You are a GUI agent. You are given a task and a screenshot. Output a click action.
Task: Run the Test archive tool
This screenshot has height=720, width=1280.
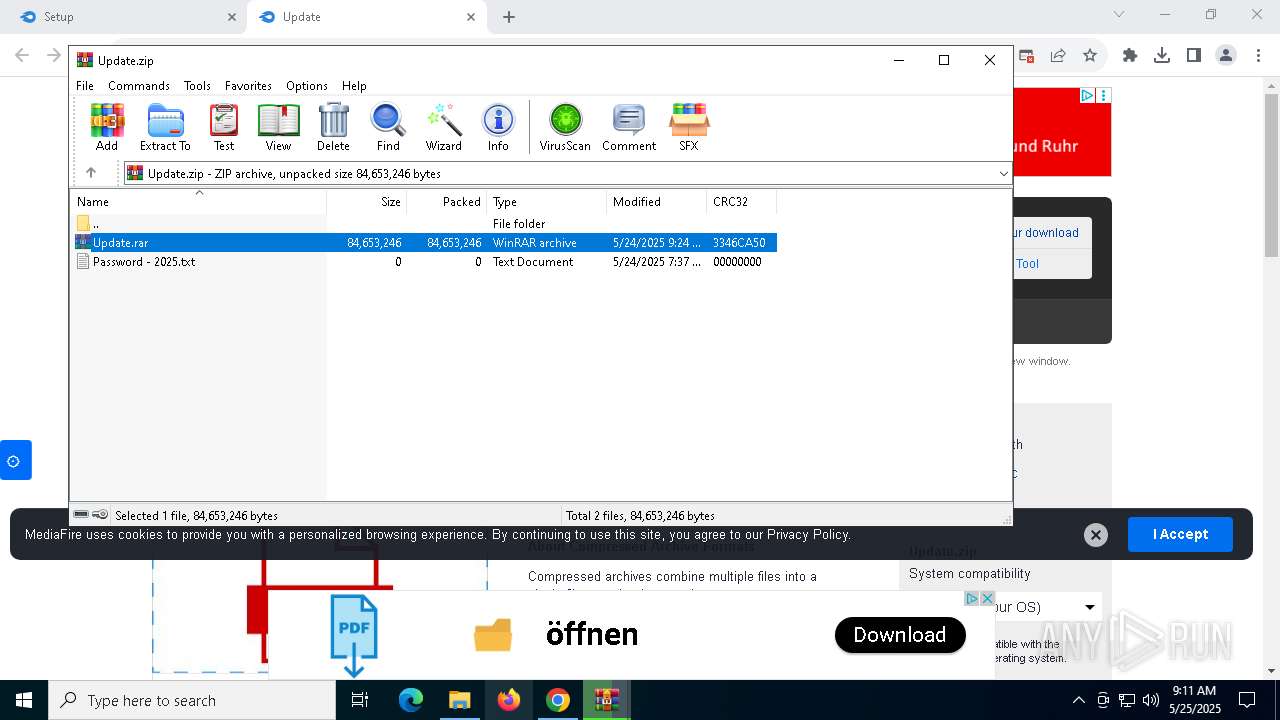pos(224,127)
